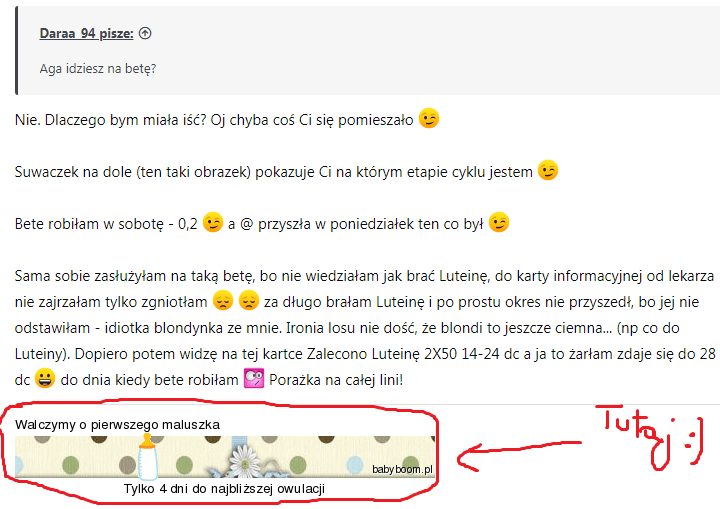This screenshot has height=509, width=720.
Task: Click the Walczymy o pierwszego maluszka caption
Action: (x=117, y=424)
